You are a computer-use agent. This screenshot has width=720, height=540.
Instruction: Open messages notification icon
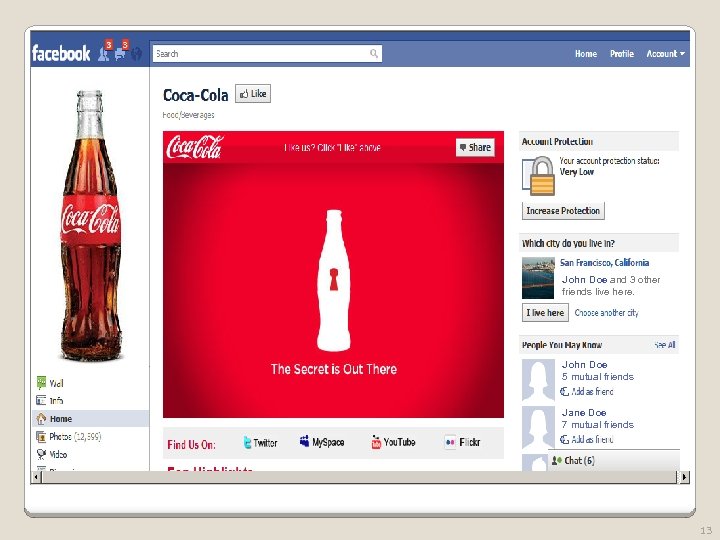coord(120,54)
